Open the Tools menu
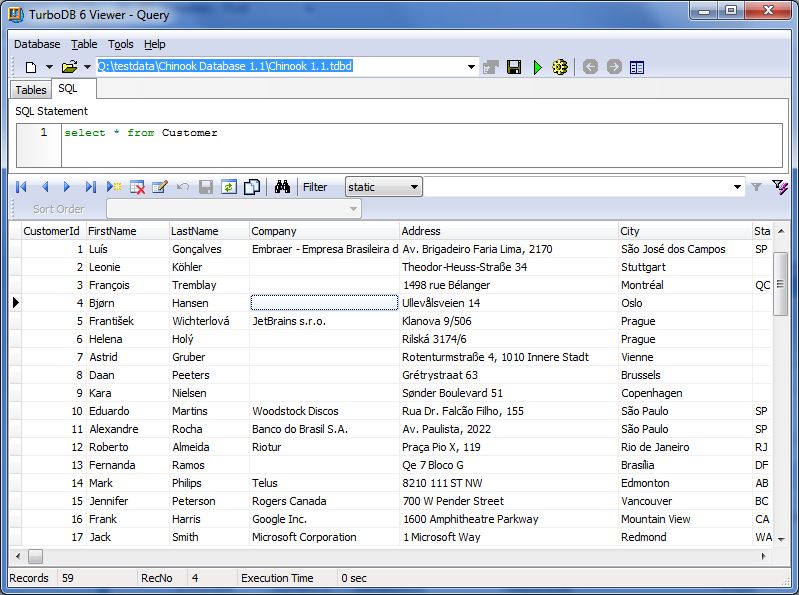Image resolution: width=799 pixels, height=595 pixels. [121, 44]
